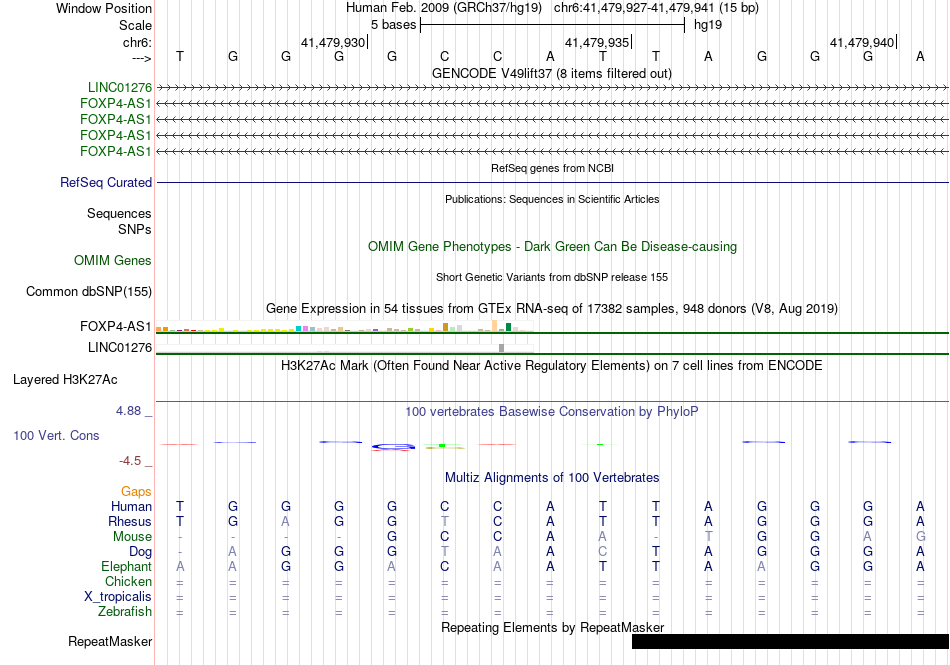Click the black RepeatMasker repeat block
950x665 pixels.
pos(790,641)
